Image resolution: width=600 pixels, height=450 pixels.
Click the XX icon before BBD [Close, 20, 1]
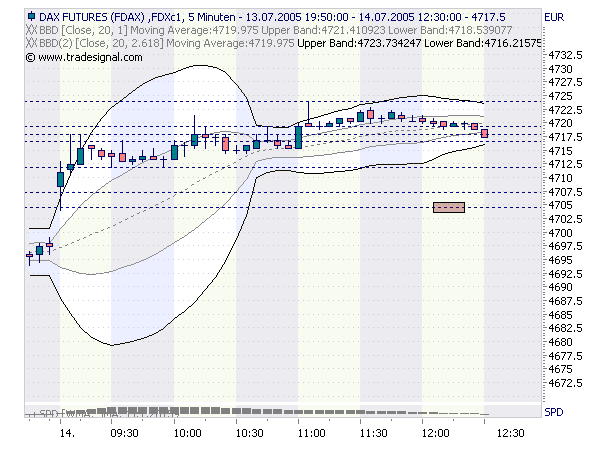[x=32, y=30]
